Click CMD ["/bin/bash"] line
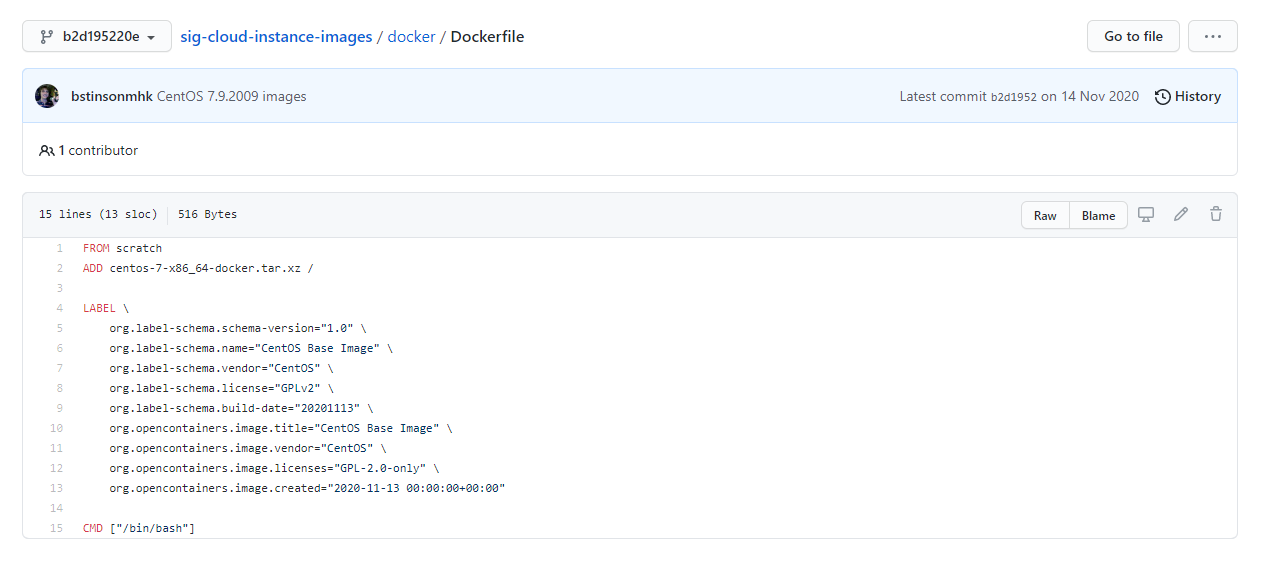 click(x=139, y=528)
